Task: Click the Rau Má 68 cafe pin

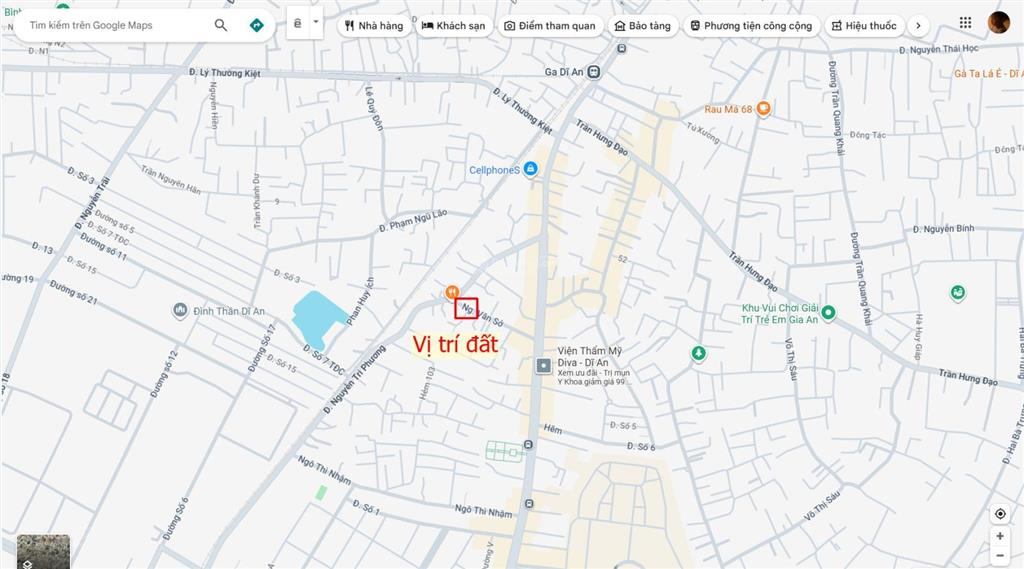Action: 763,108
